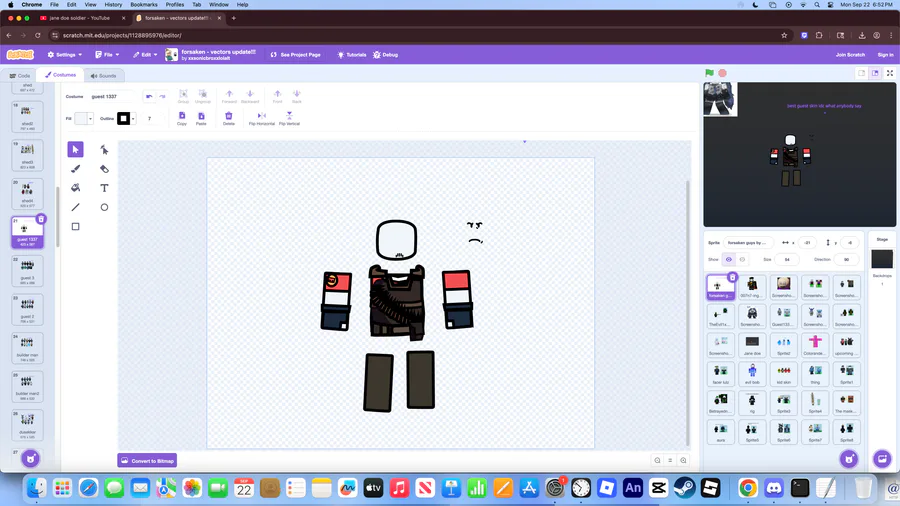Select the arrow Select tool
The width and height of the screenshot is (900, 506).
point(75,149)
